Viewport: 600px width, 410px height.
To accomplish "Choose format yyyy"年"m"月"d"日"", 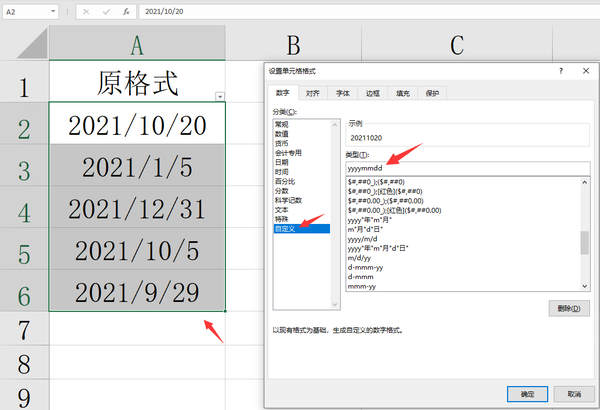I will [463, 248].
